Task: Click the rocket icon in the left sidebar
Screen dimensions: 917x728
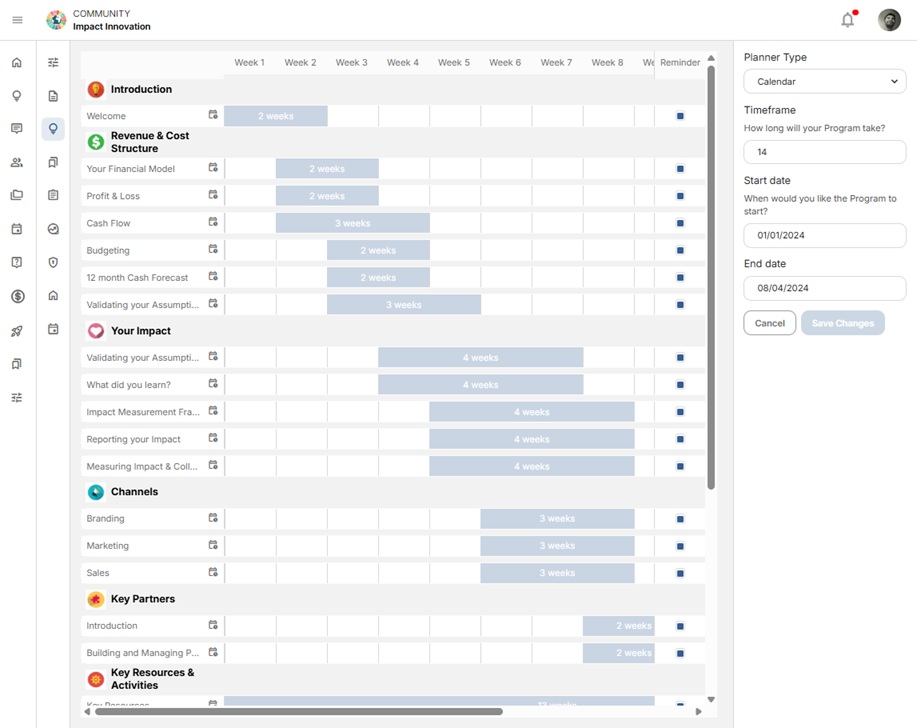Action: [17, 330]
